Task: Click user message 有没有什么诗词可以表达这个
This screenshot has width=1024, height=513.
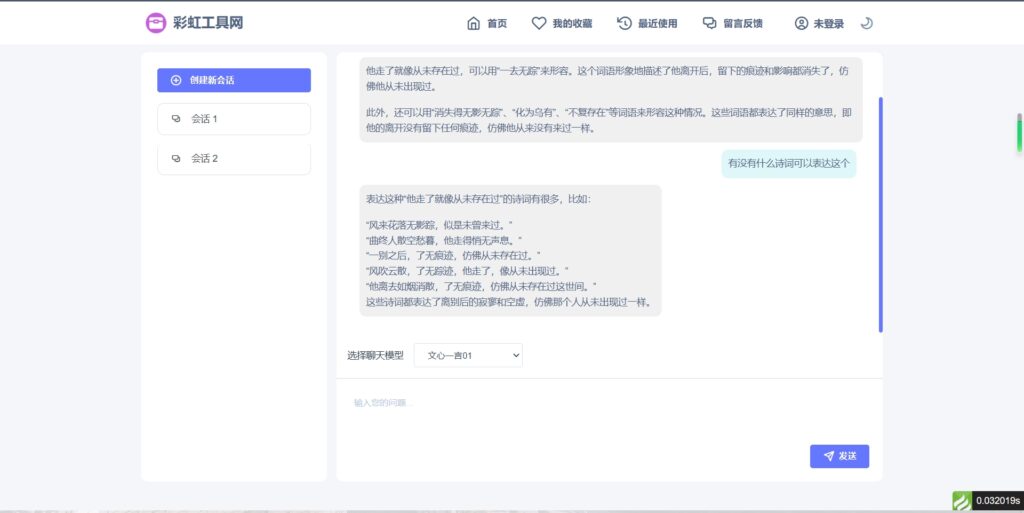Action: click(x=789, y=163)
